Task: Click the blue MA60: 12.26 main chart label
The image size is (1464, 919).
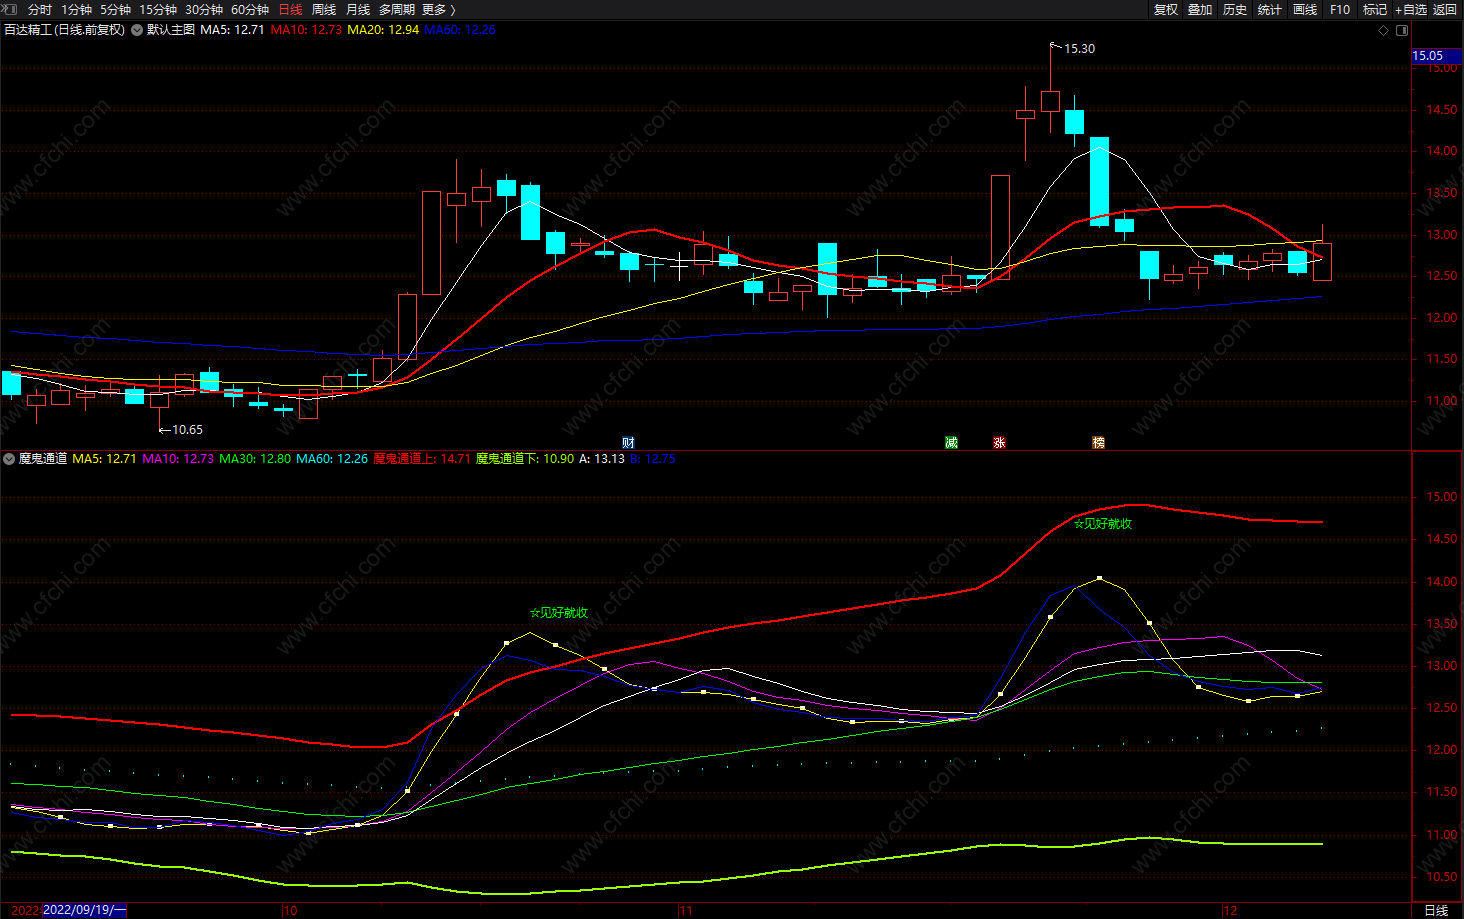Action: pyautogui.click(x=460, y=30)
